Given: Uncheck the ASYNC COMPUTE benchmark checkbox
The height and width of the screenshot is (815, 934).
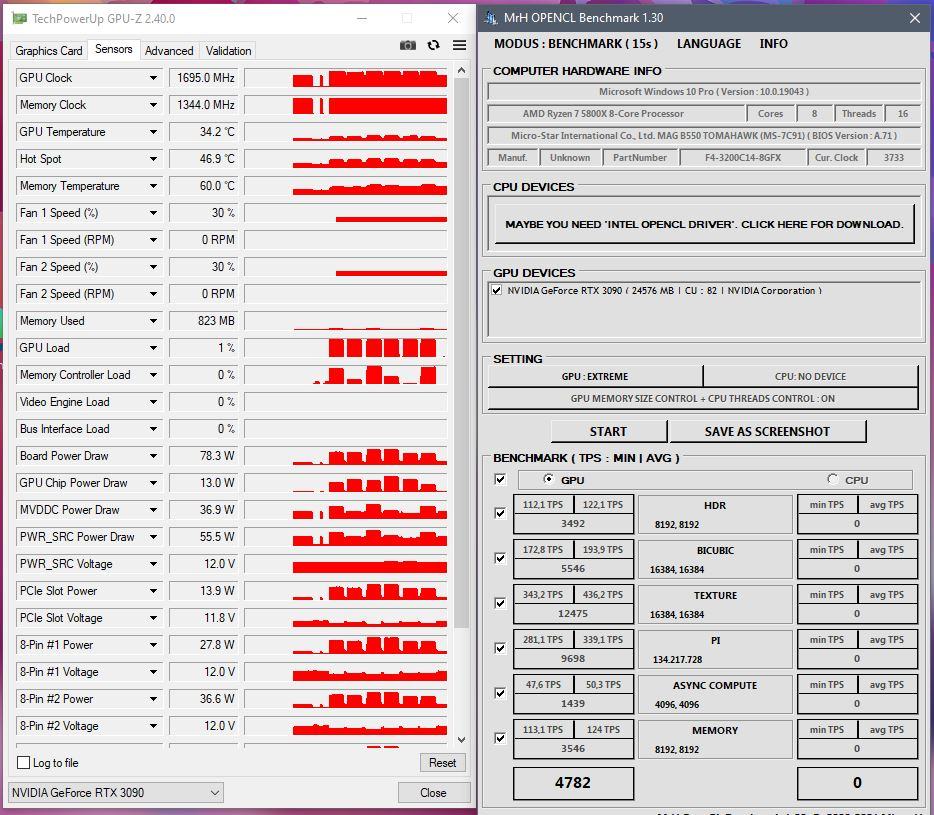Looking at the screenshot, I should coord(500,693).
